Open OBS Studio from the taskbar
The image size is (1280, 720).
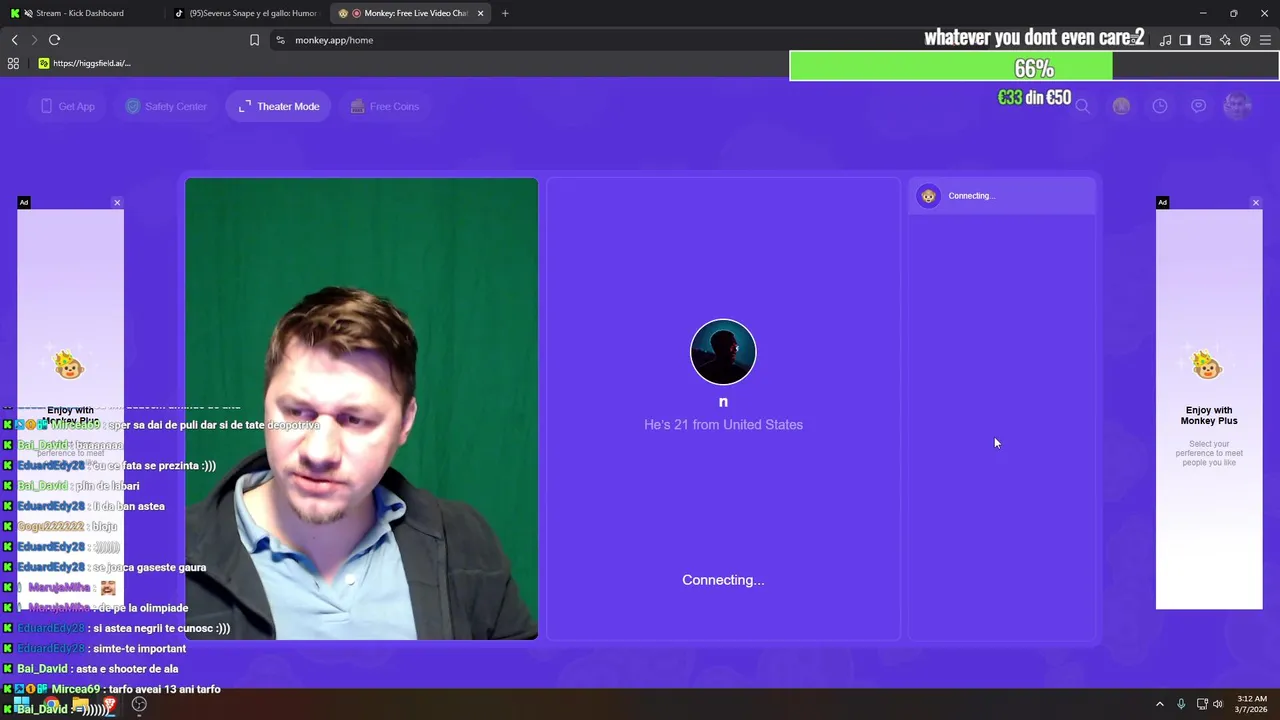(139, 704)
